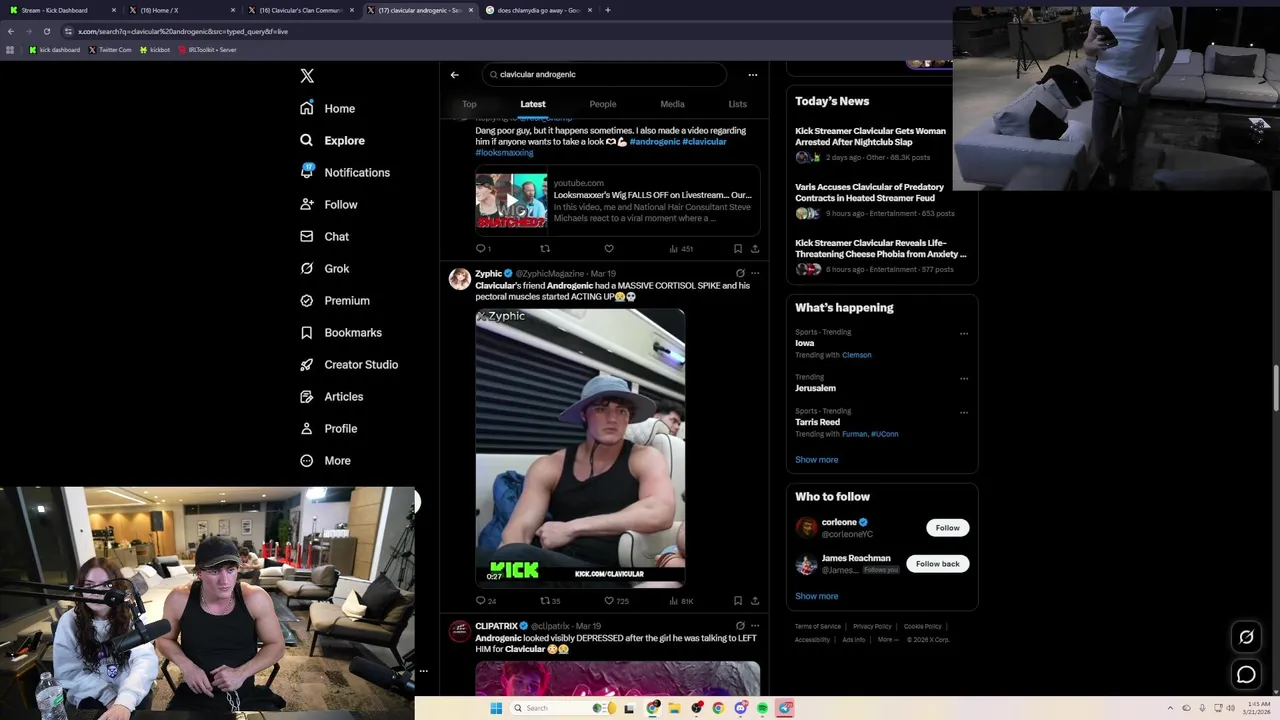Image resolution: width=1280 pixels, height=720 pixels.
Task: Open the Cheese Phobia news story
Action: point(881,248)
